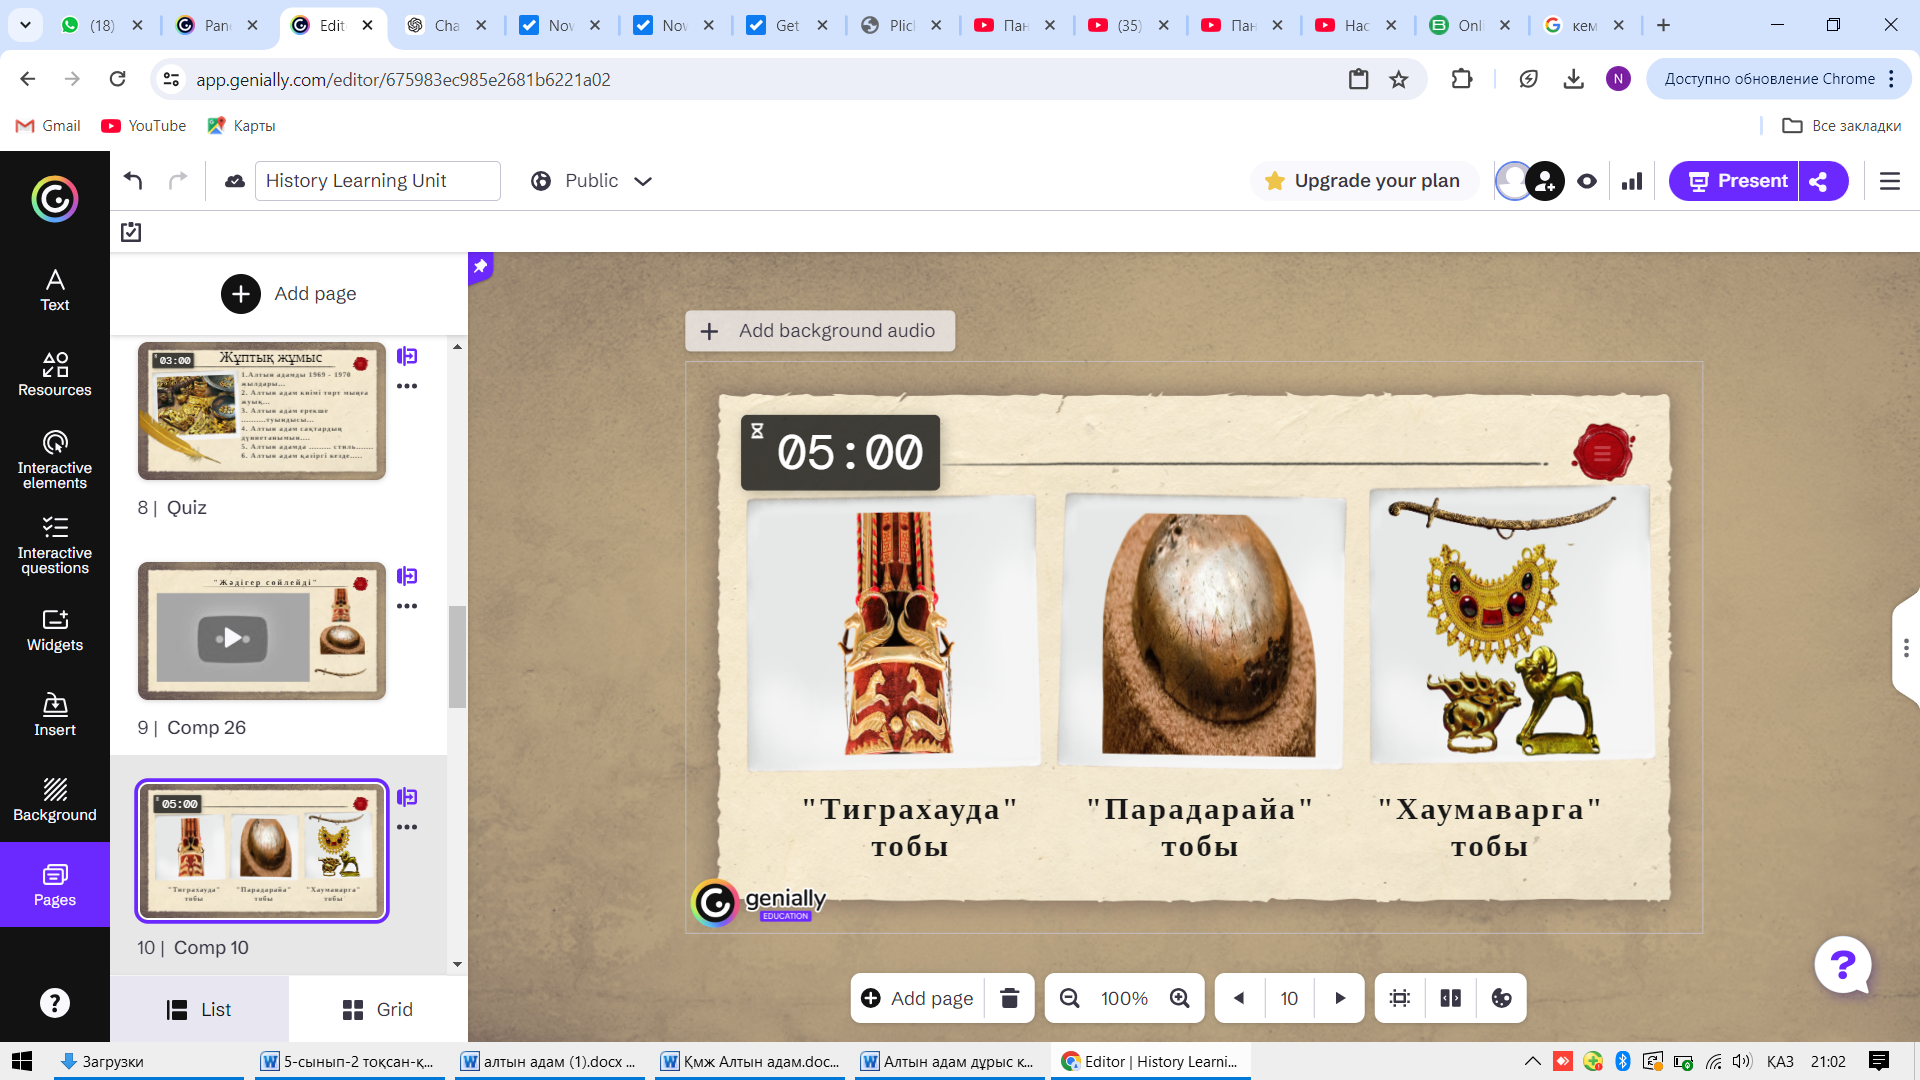Open options menu for page 9 Comp 26
The image size is (1920, 1080).
pos(407,606)
